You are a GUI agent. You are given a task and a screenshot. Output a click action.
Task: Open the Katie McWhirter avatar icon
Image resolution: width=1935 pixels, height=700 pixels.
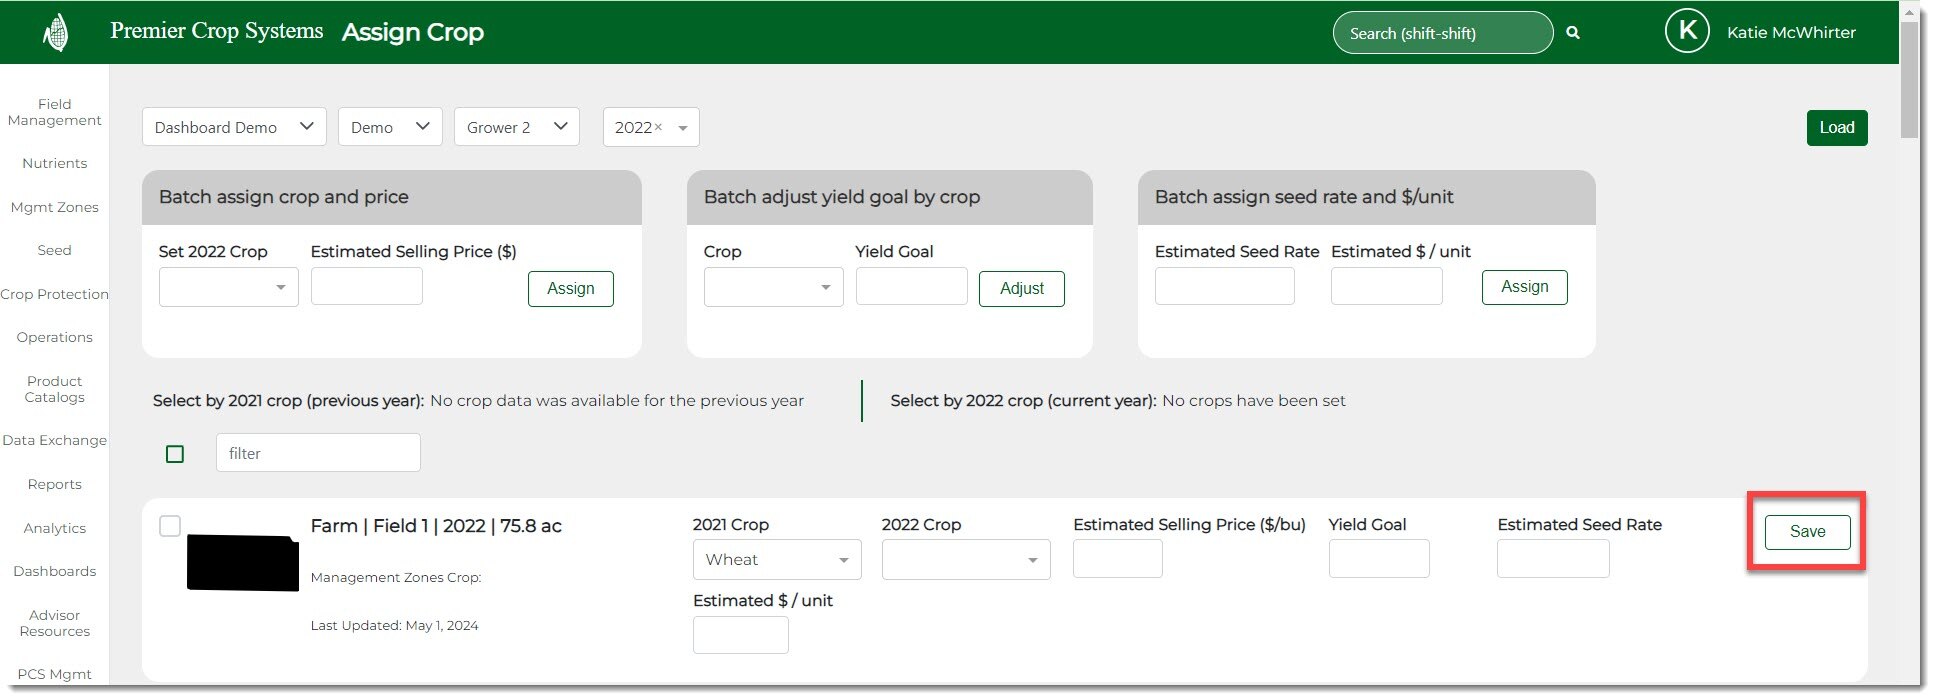tap(1686, 32)
